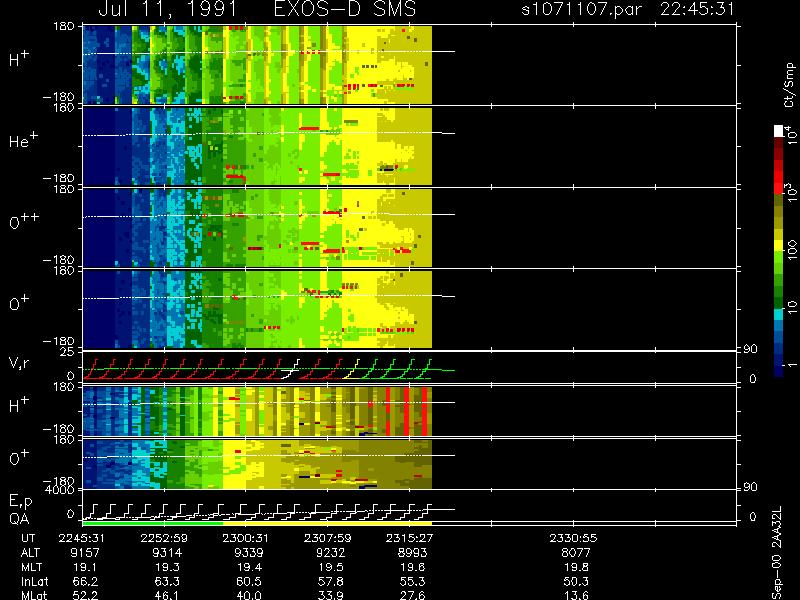Click MLat value '40.0'
800x600 pixels.
pos(248,595)
